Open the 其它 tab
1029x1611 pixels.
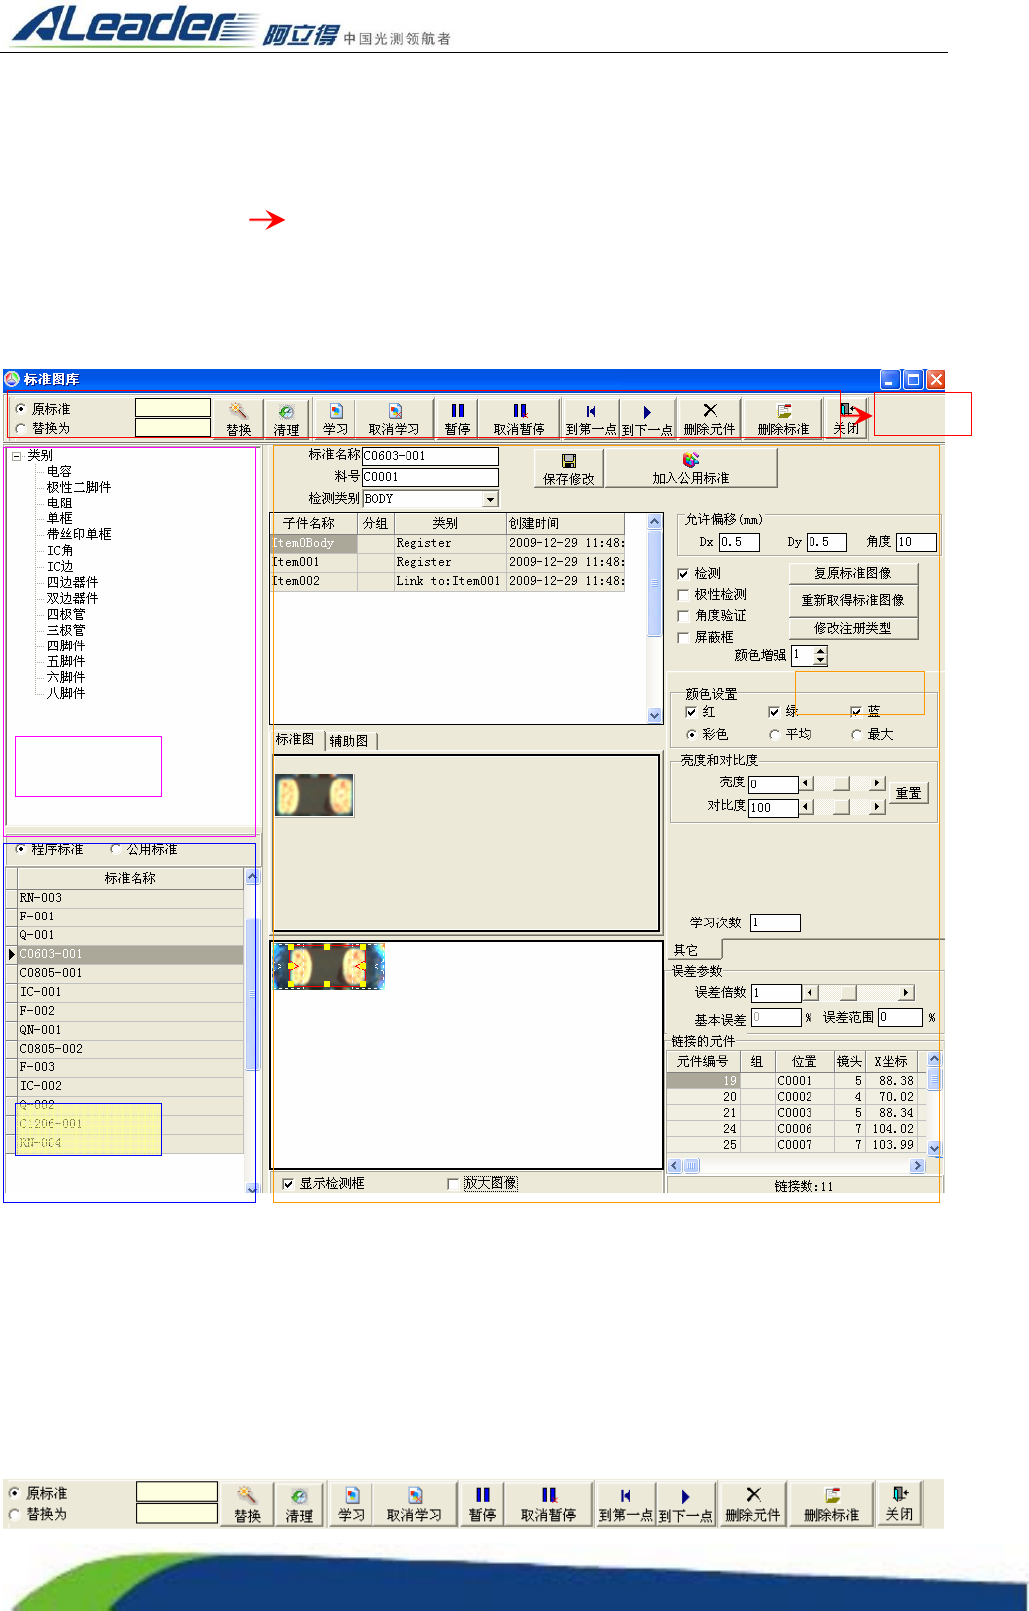pos(686,950)
